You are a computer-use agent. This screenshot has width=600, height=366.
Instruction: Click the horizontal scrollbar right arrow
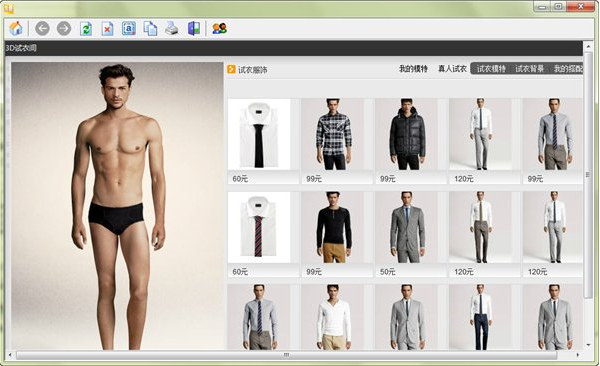[578, 355]
